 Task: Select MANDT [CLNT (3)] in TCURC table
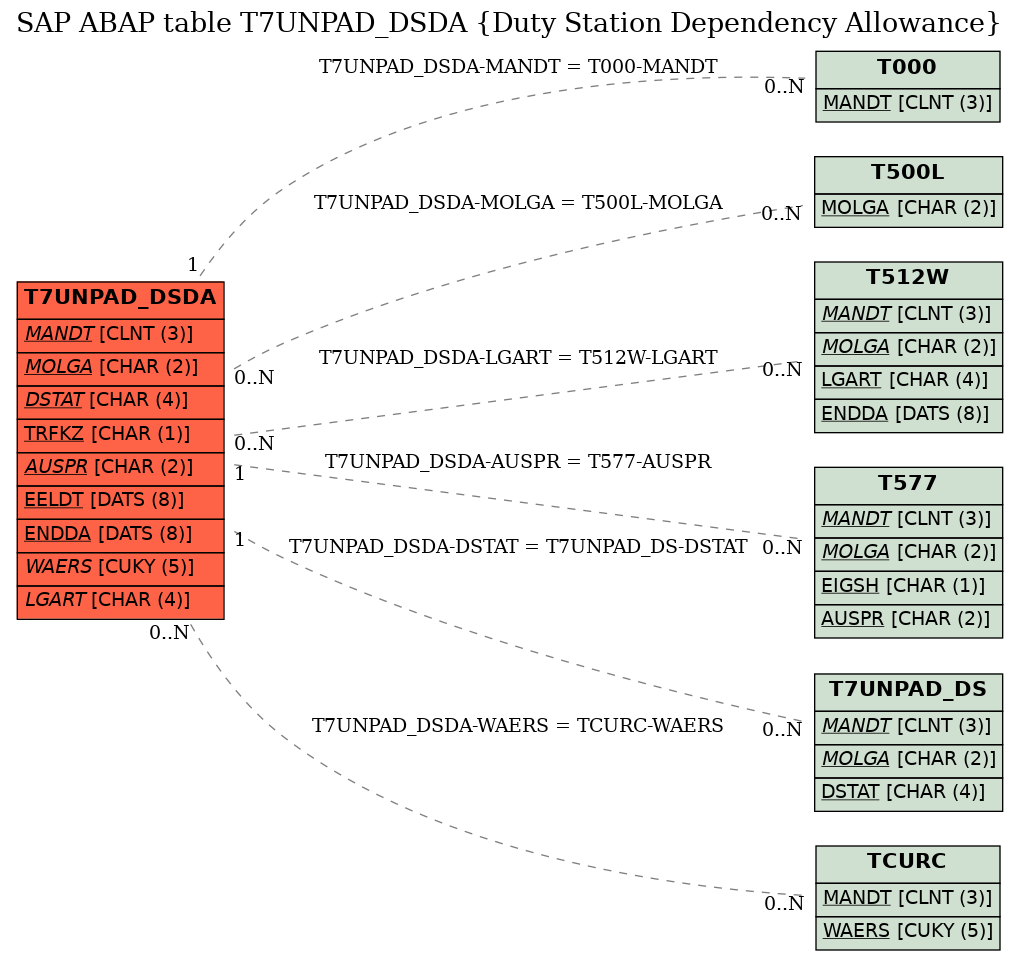pos(907,899)
